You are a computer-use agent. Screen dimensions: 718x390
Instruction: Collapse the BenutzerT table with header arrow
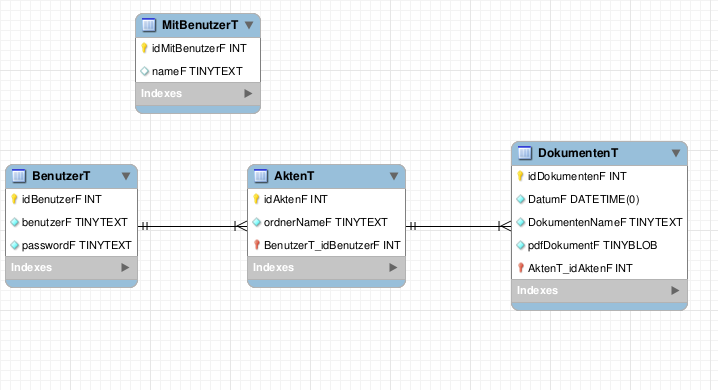(x=126, y=176)
